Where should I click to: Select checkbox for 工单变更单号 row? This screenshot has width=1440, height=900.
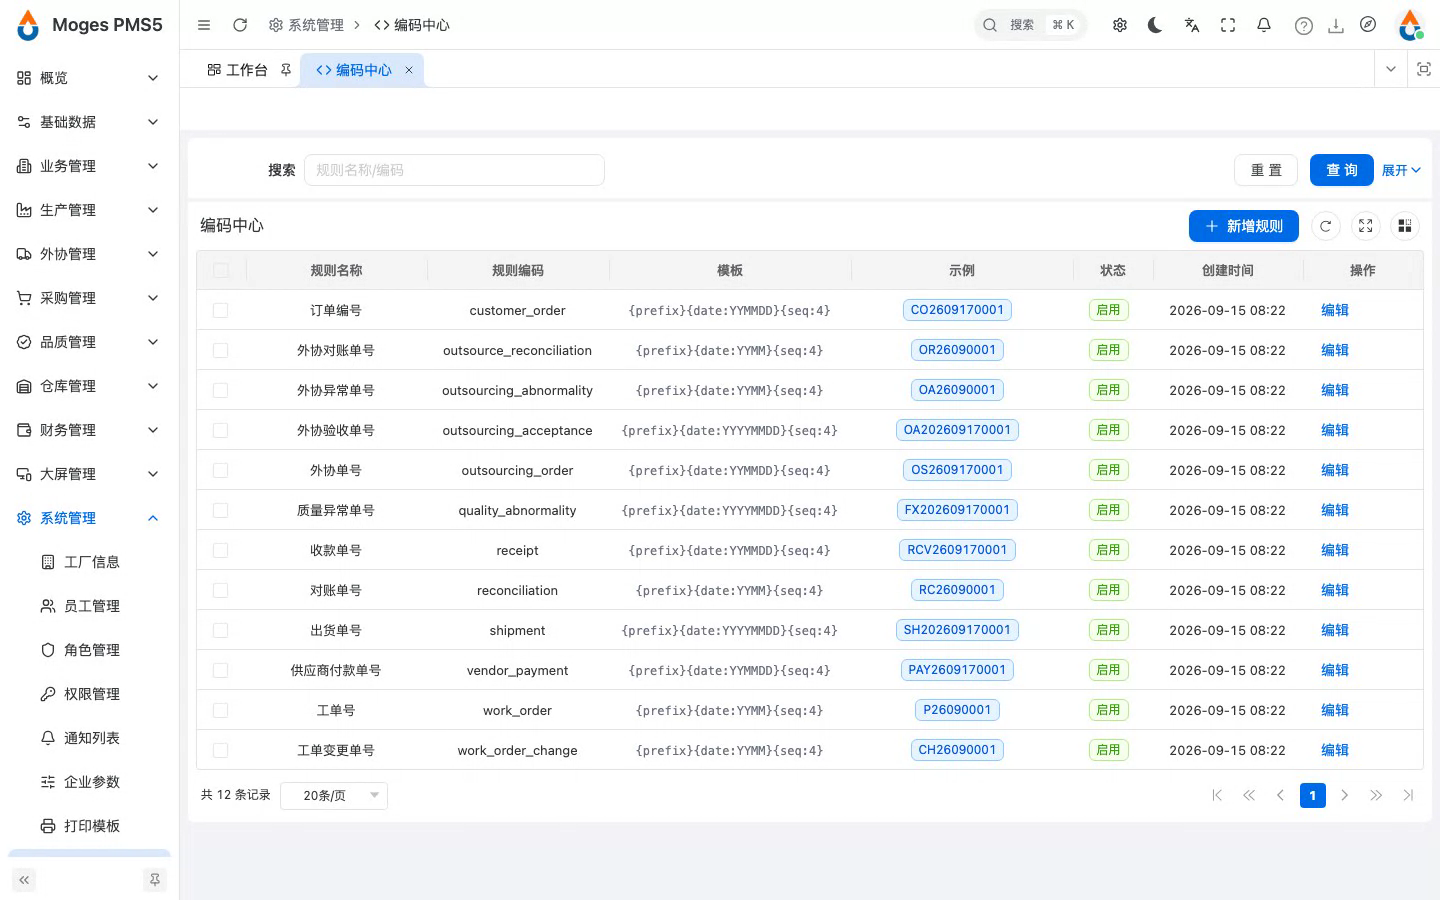(221, 750)
